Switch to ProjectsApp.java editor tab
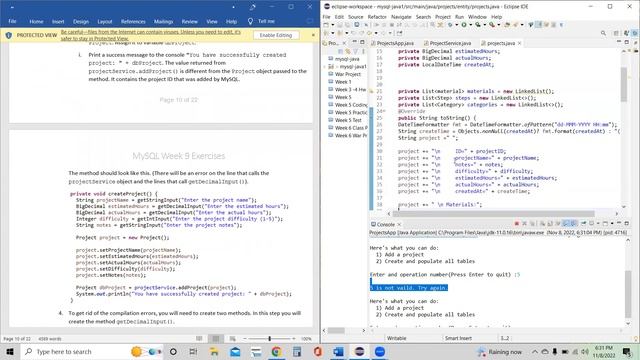 395,43
